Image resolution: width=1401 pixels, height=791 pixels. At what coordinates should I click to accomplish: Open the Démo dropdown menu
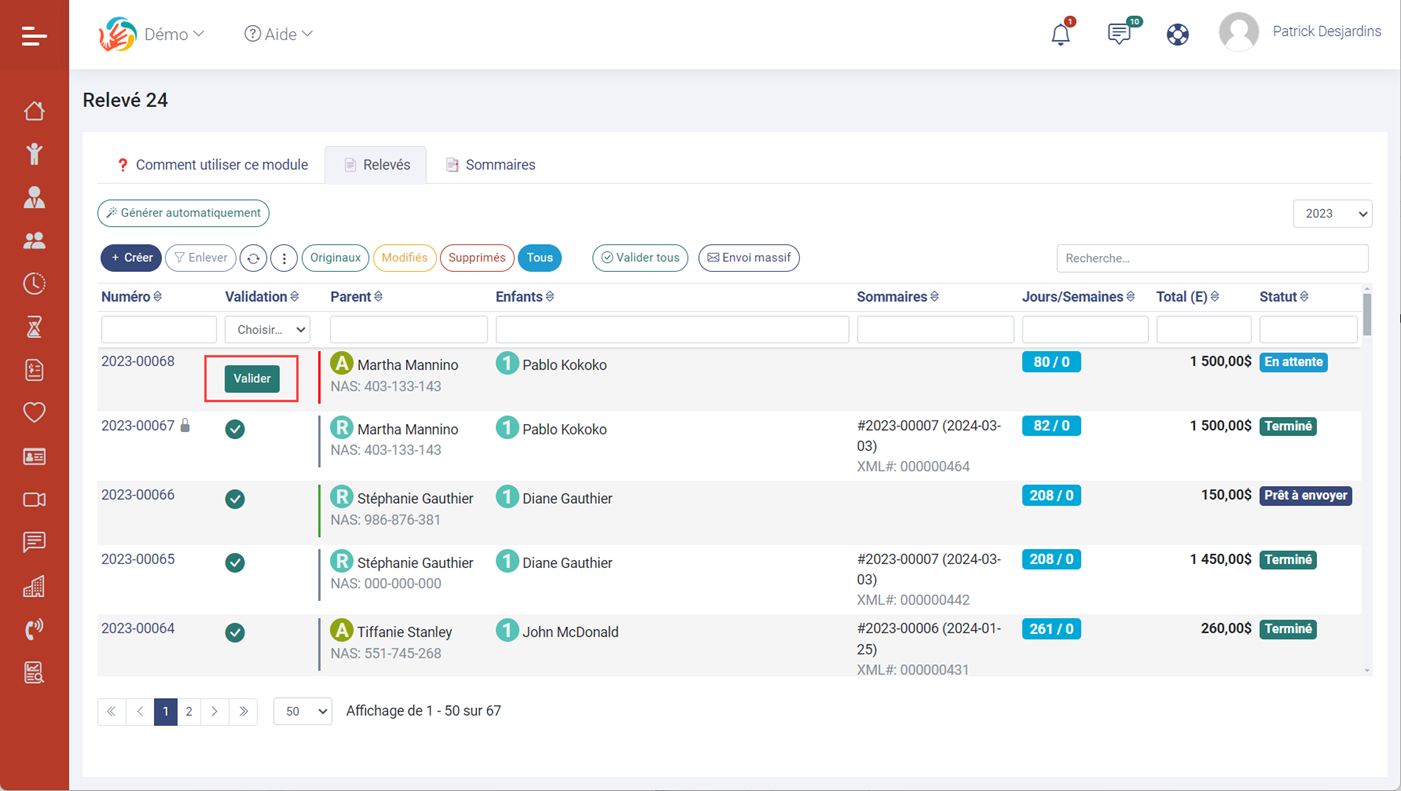(174, 34)
